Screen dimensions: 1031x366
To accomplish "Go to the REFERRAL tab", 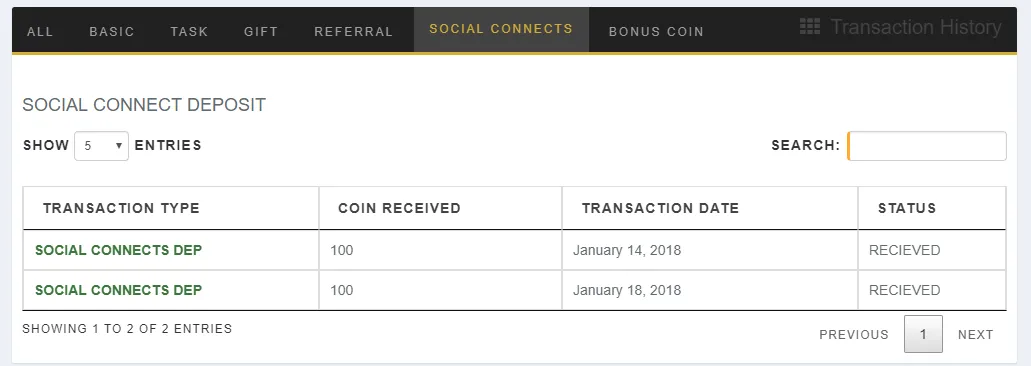I will (x=354, y=32).
